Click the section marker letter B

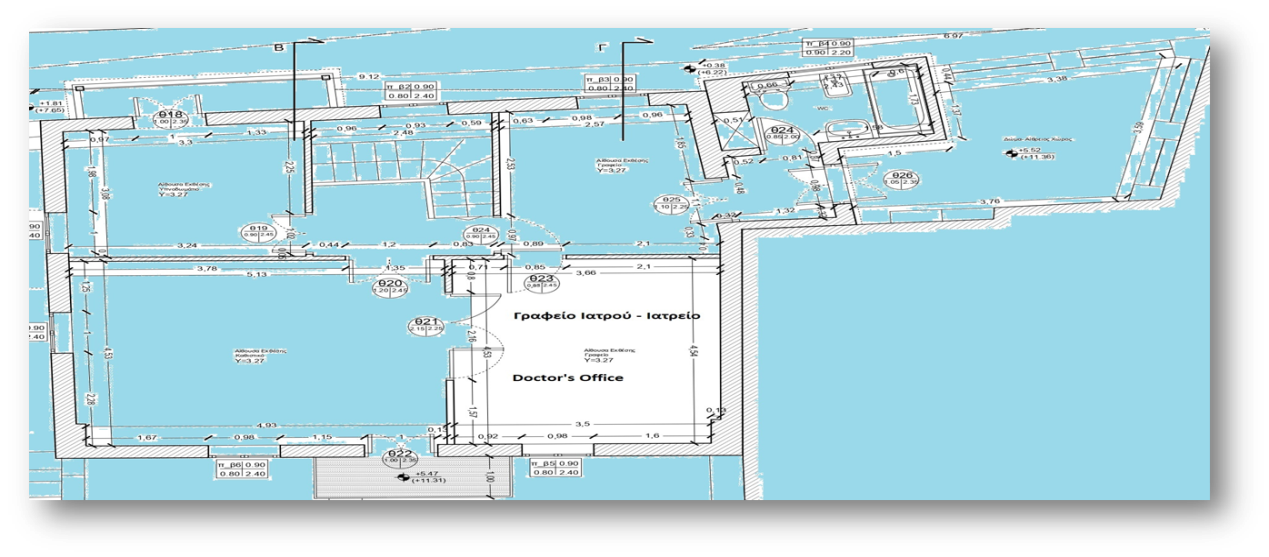pos(278,46)
